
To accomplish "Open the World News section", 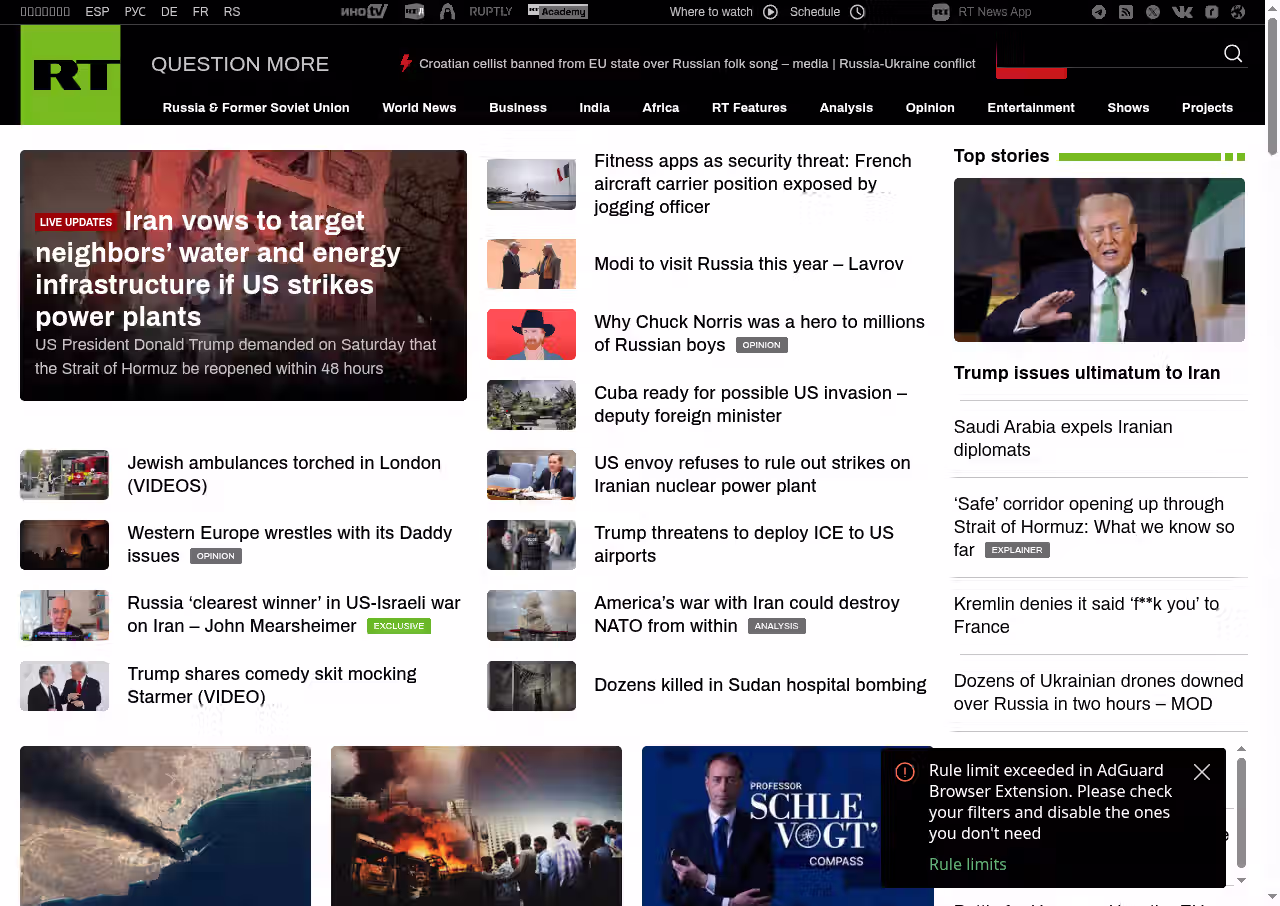I will 419,108.
